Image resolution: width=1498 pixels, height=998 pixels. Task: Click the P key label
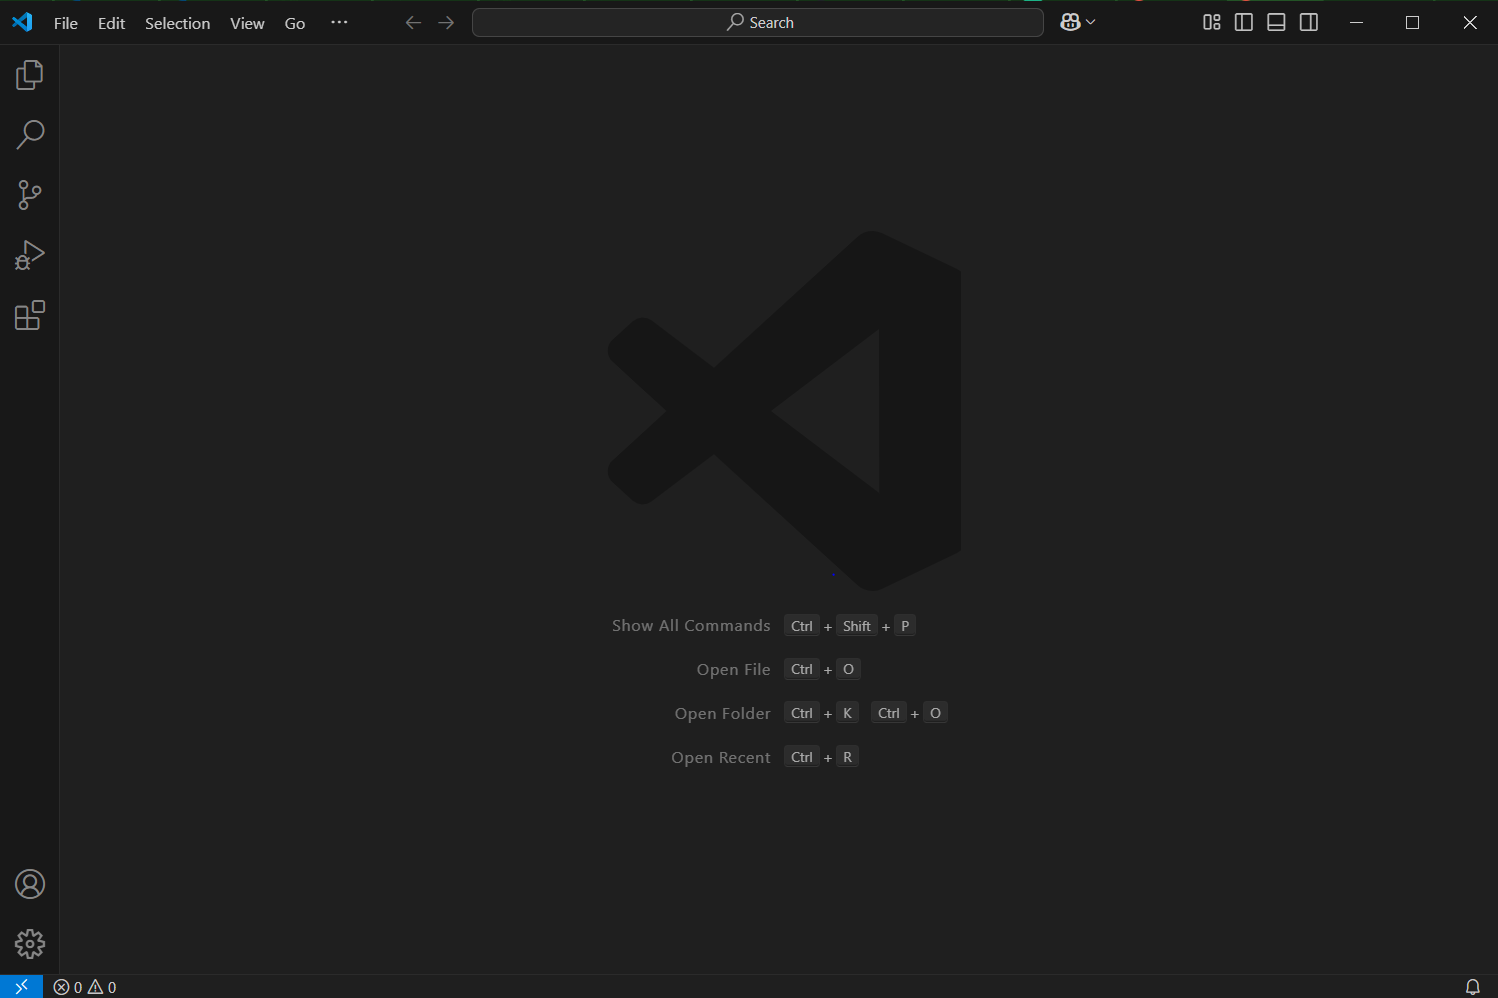(x=905, y=626)
